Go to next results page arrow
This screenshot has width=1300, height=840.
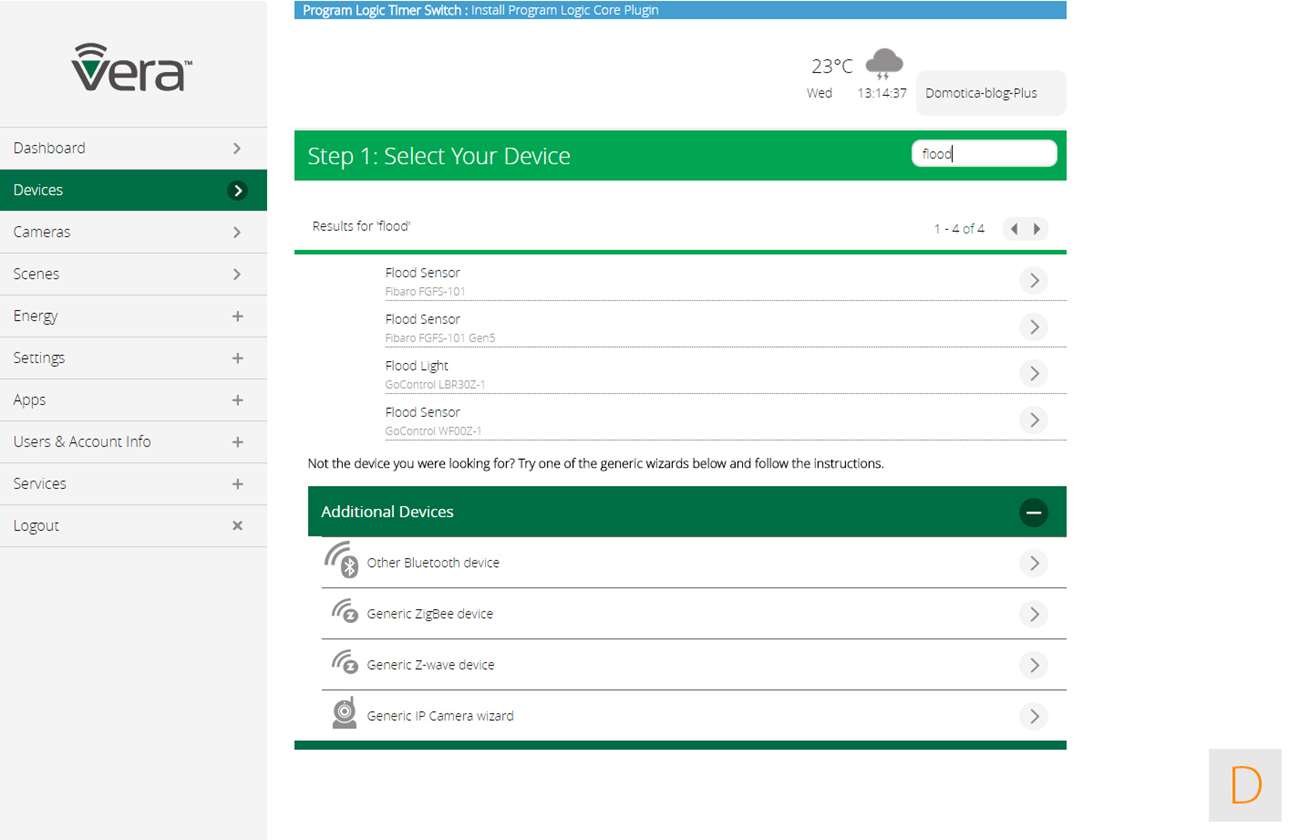1037,229
